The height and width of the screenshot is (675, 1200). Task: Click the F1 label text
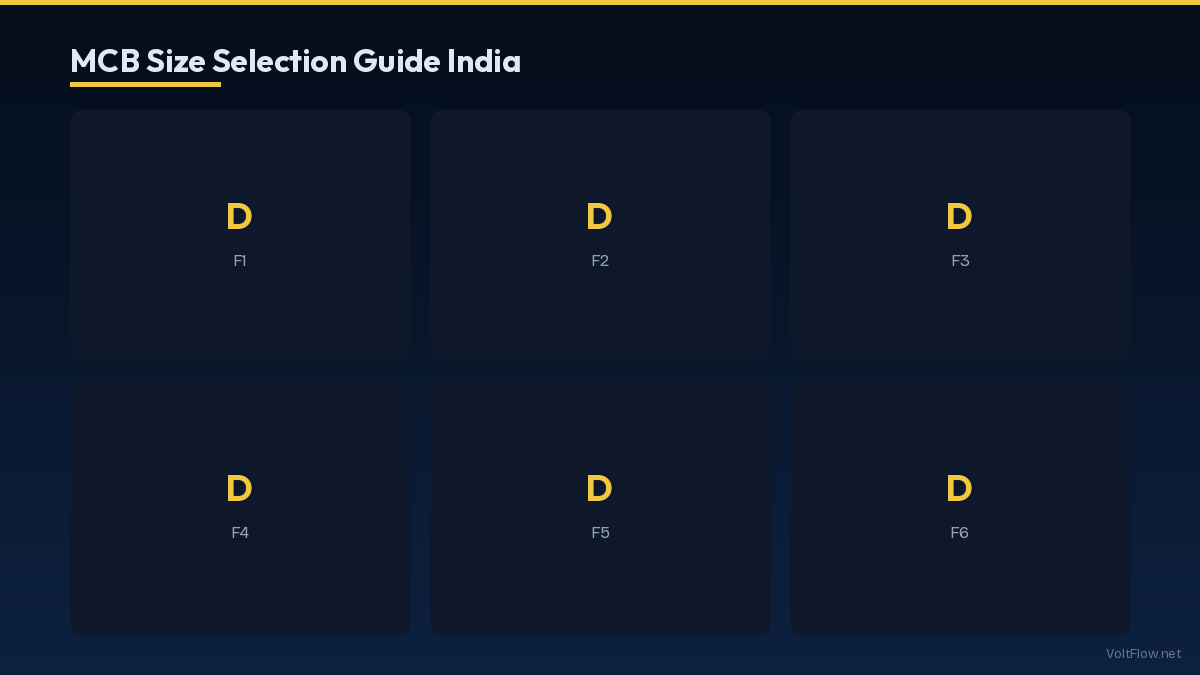[240, 261]
